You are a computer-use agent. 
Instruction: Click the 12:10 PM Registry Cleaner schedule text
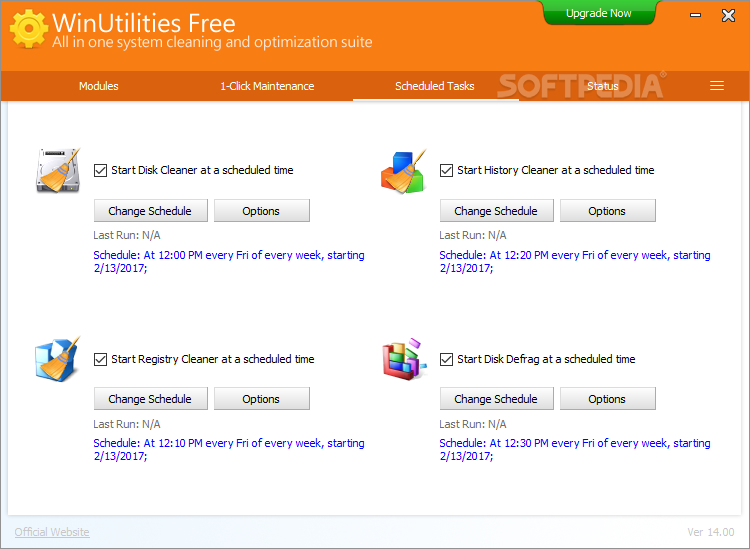[229, 450]
